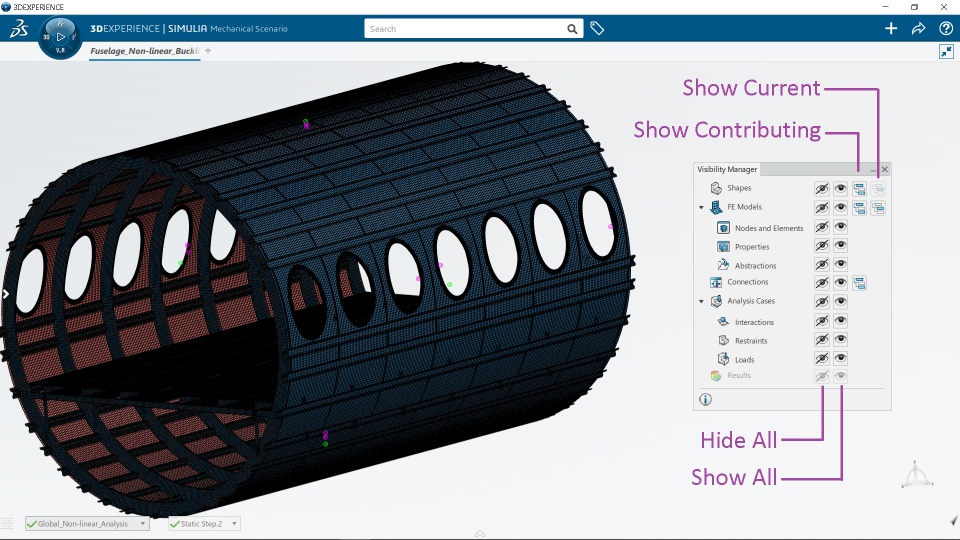Image resolution: width=960 pixels, height=540 pixels.
Task: Click the dotted grip at bottom left
Action: (7, 523)
